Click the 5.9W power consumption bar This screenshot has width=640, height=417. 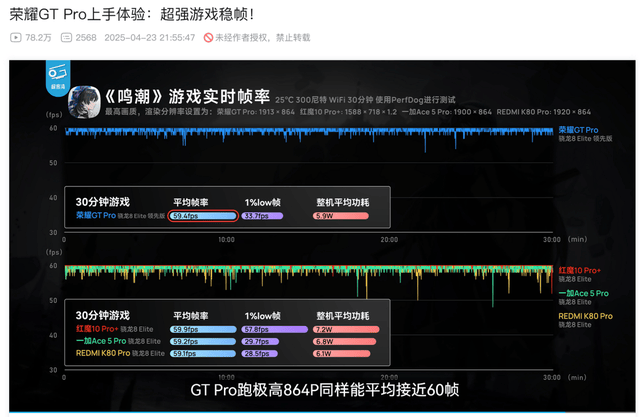coord(341,216)
